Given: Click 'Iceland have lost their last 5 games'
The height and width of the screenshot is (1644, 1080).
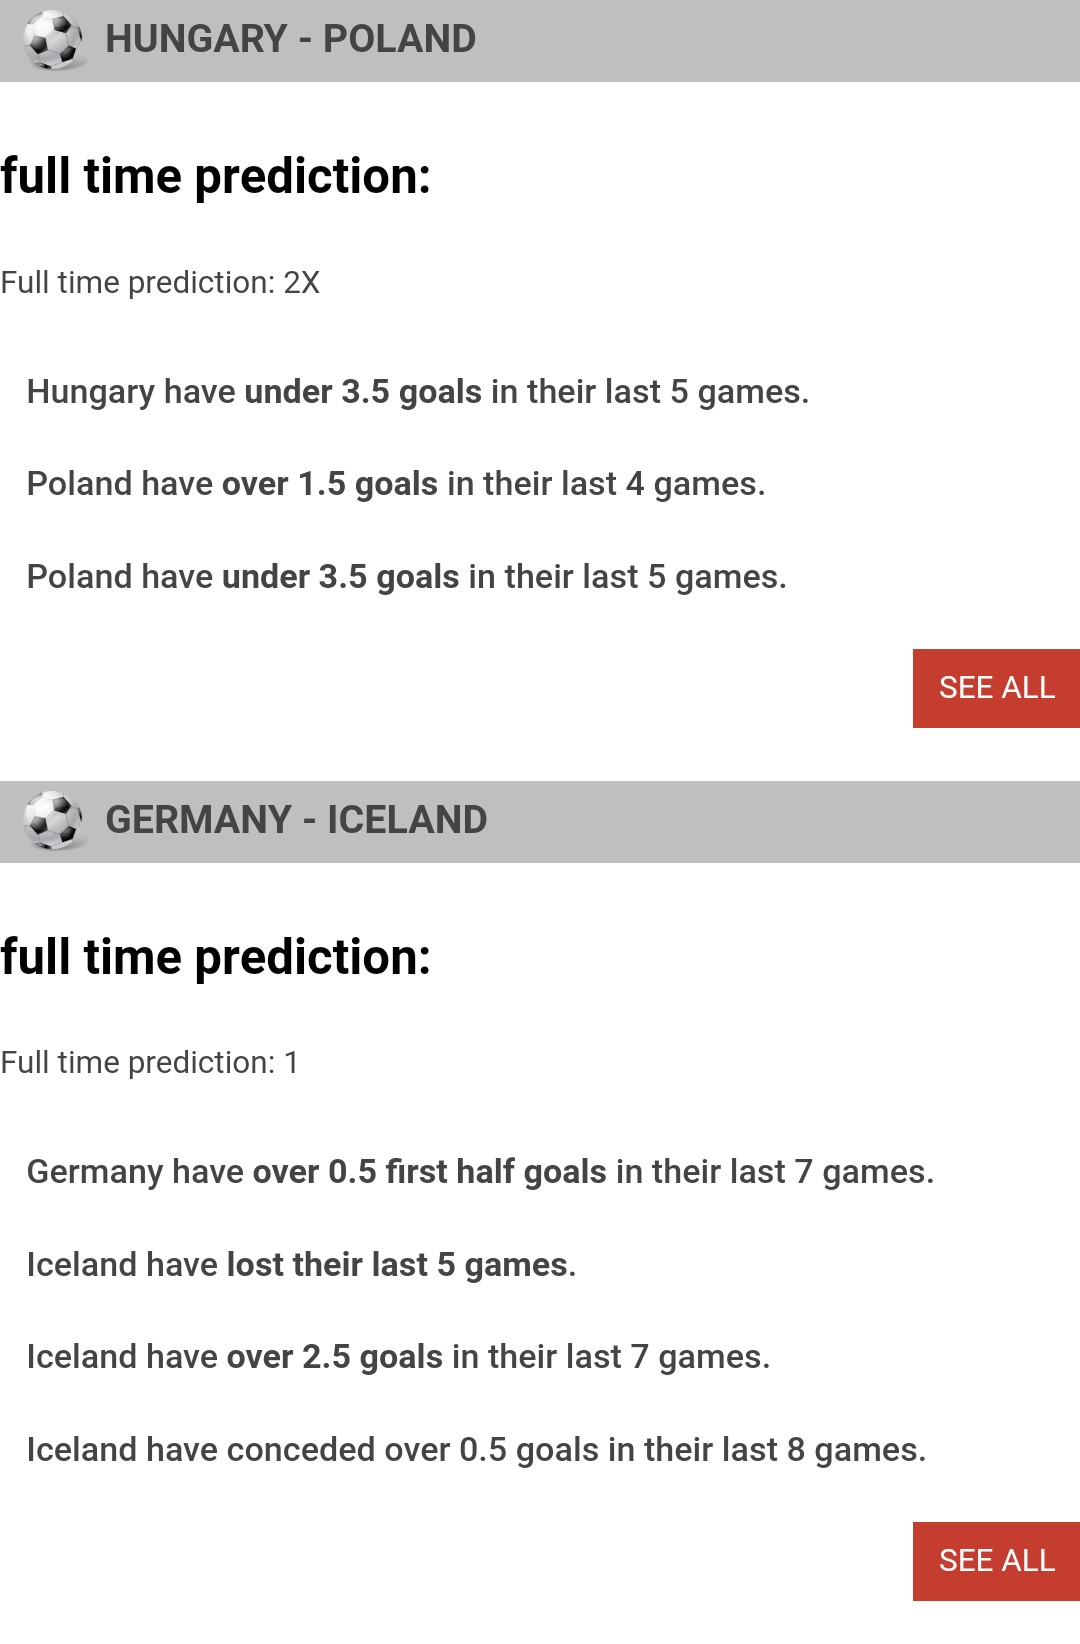Looking at the screenshot, I should point(302,1265).
